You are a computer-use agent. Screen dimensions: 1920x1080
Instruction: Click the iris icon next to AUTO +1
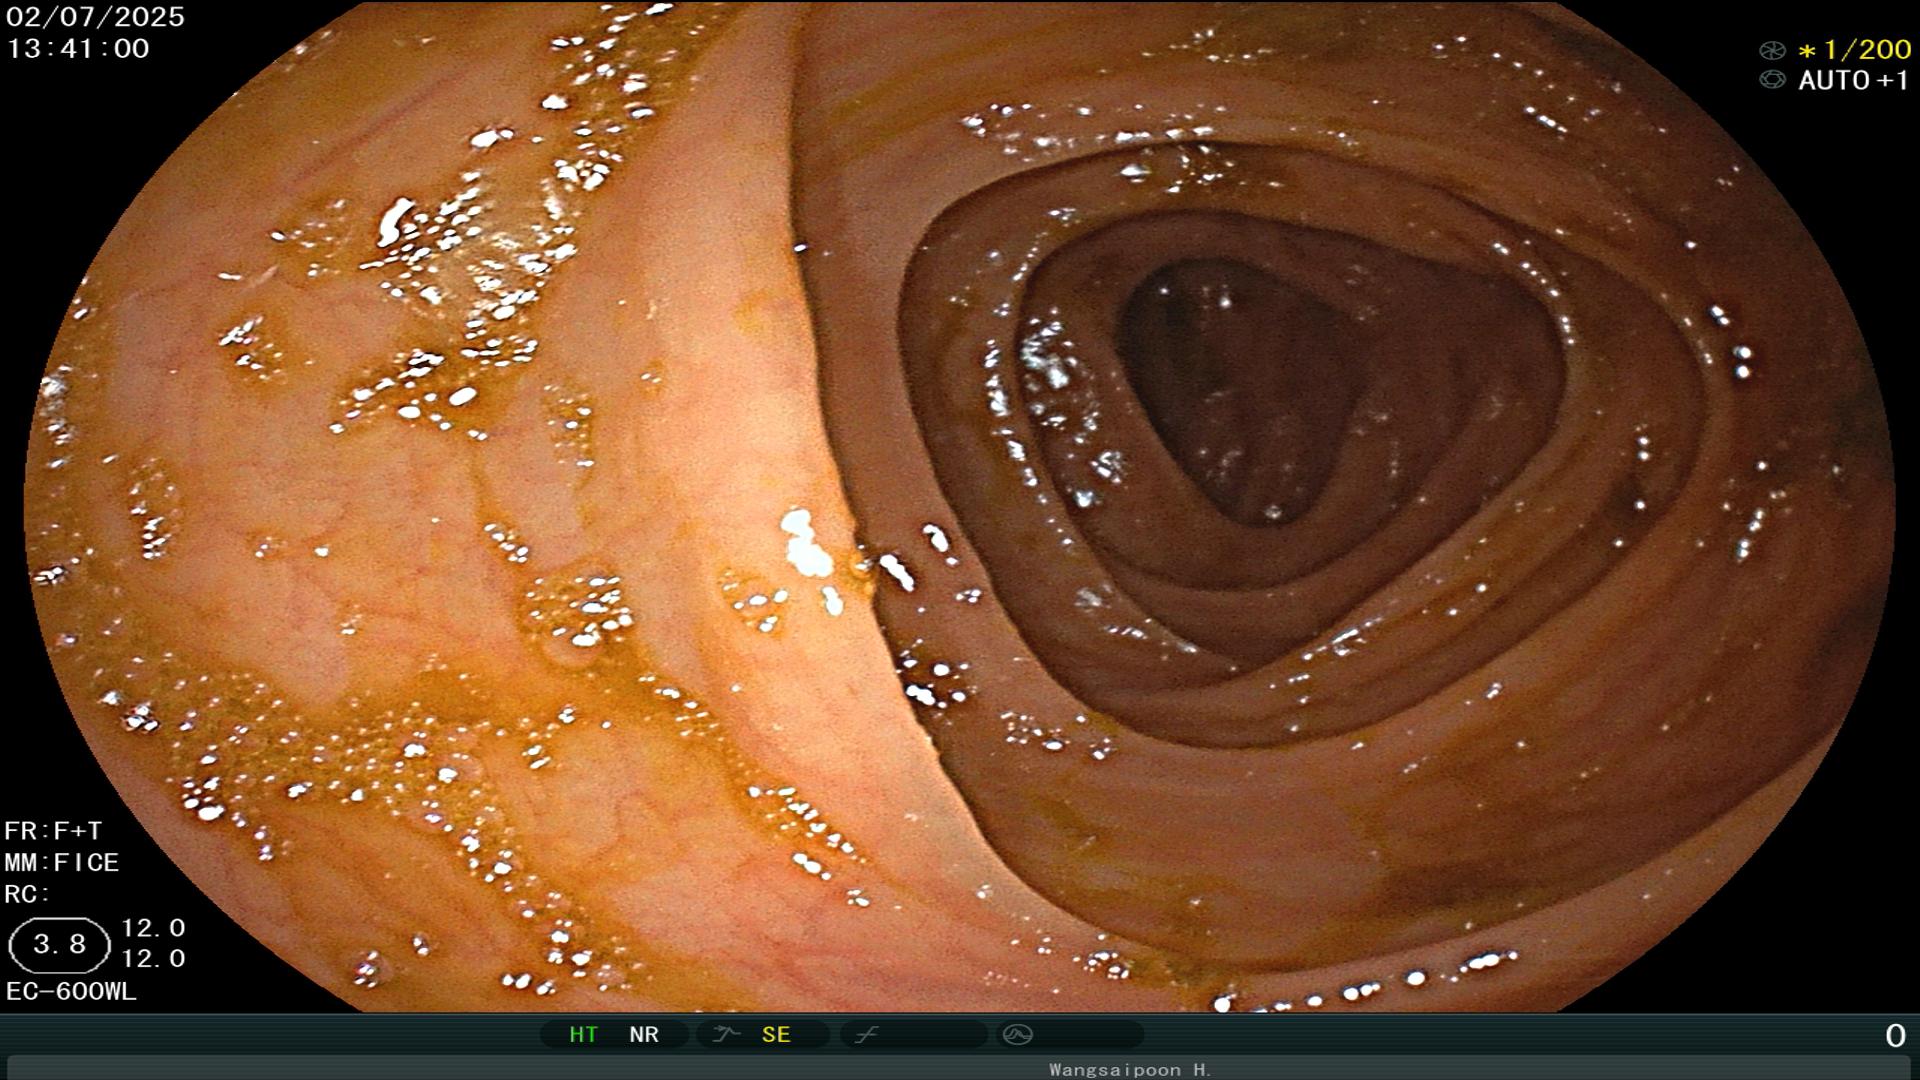click(1772, 80)
